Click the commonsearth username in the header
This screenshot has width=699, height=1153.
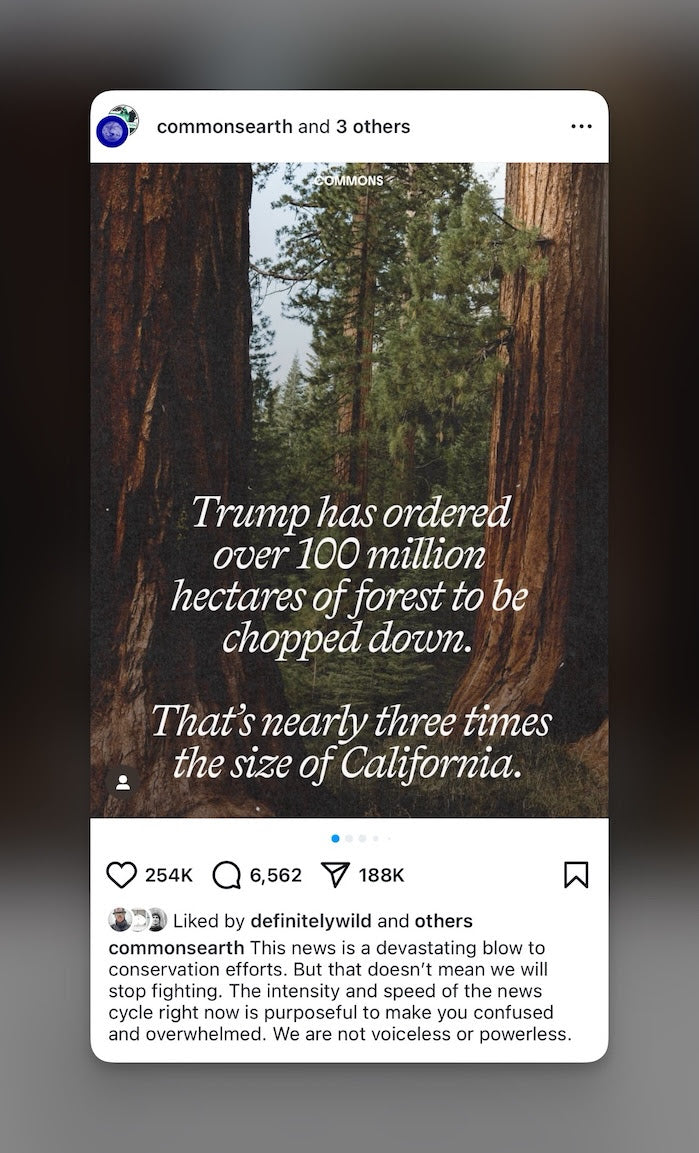tap(225, 127)
